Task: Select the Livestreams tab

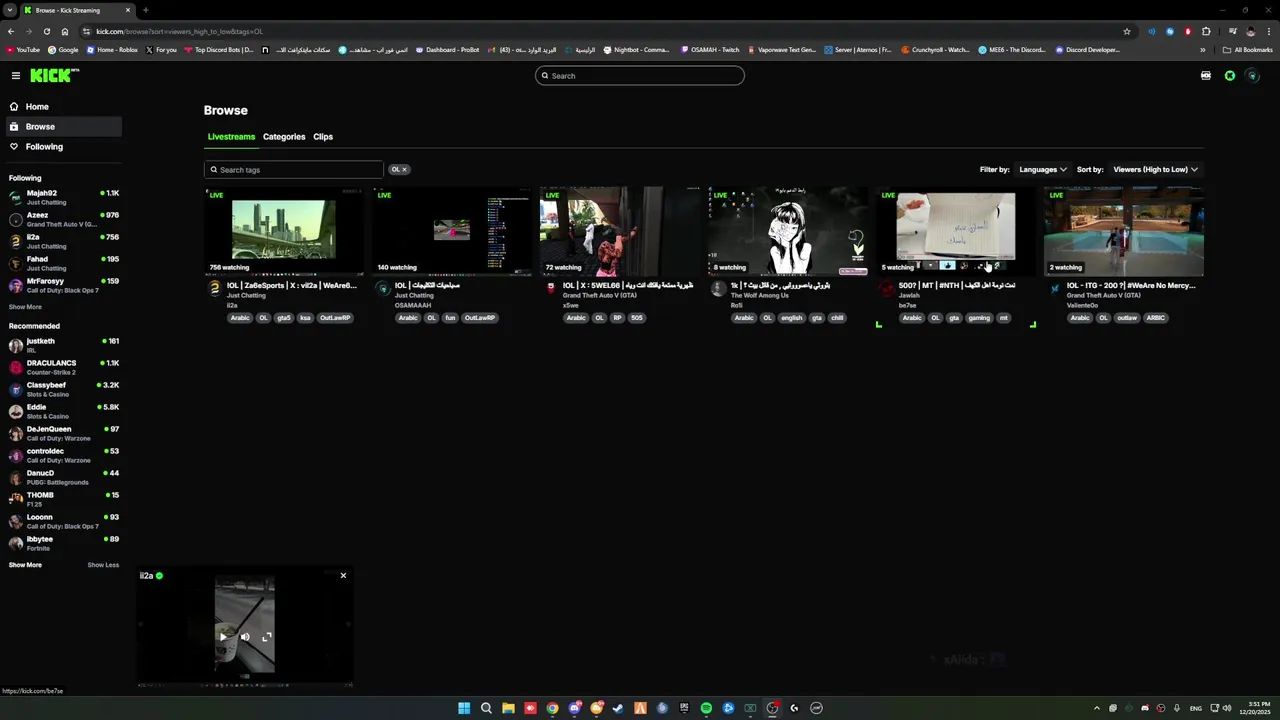Action: coord(231,137)
